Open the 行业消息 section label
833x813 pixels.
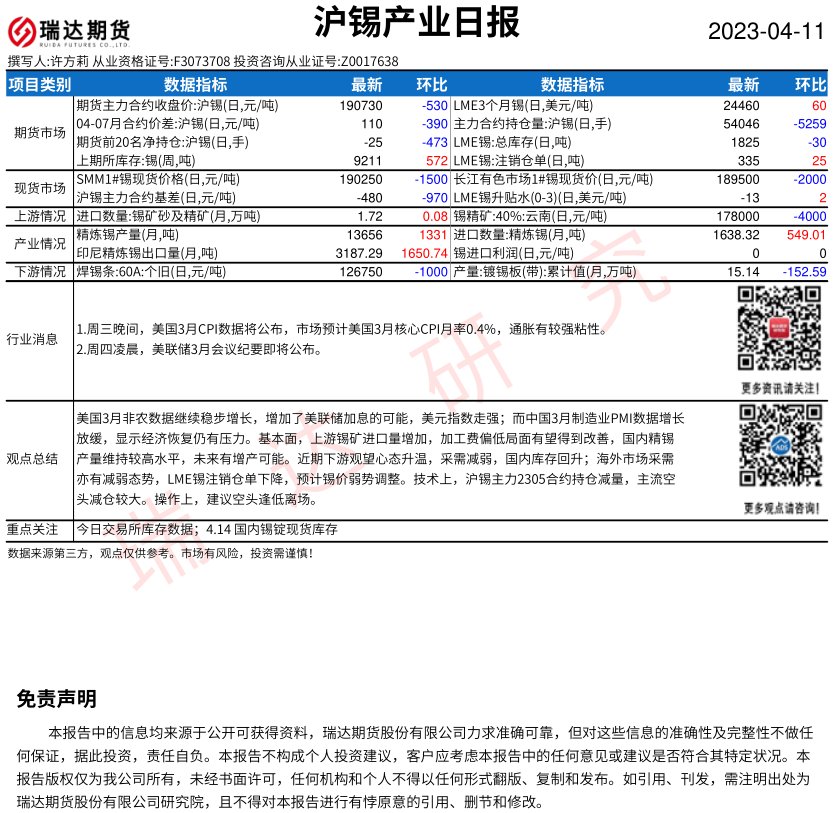[x=32, y=339]
